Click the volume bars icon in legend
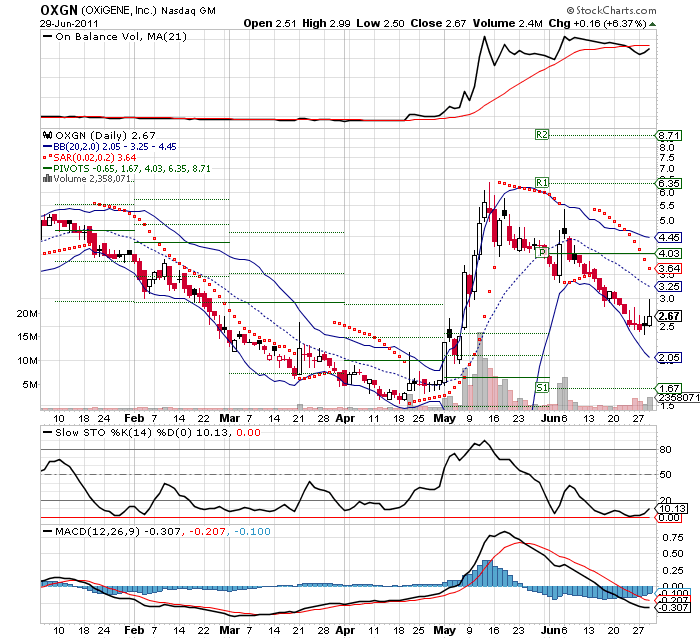The width and height of the screenshot is (700, 639). (x=47, y=179)
